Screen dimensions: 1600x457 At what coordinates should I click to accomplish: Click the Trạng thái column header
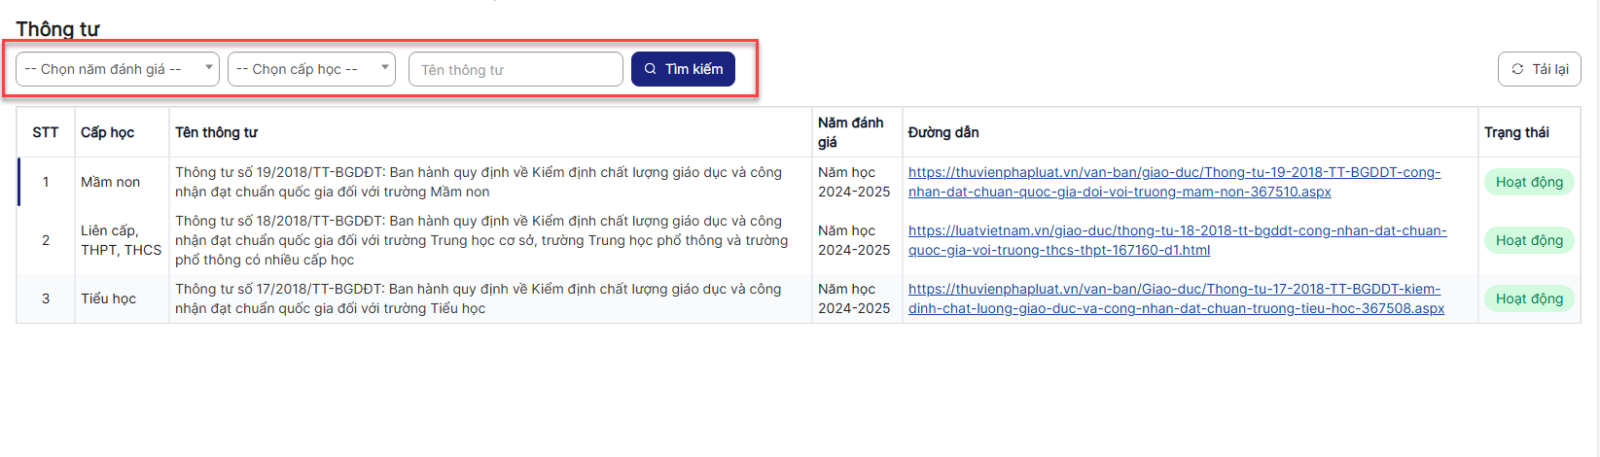tap(1516, 132)
